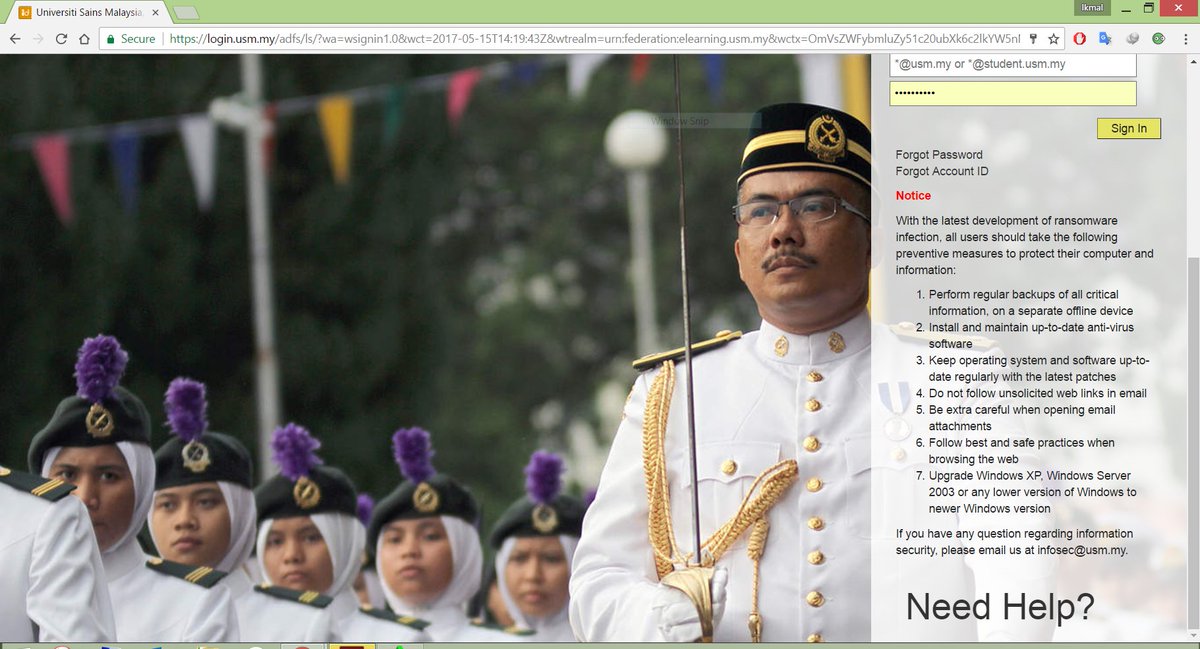This screenshot has width=1200, height=649.
Task: Open a new tab with the blank tab button
Action: [x=186, y=13]
